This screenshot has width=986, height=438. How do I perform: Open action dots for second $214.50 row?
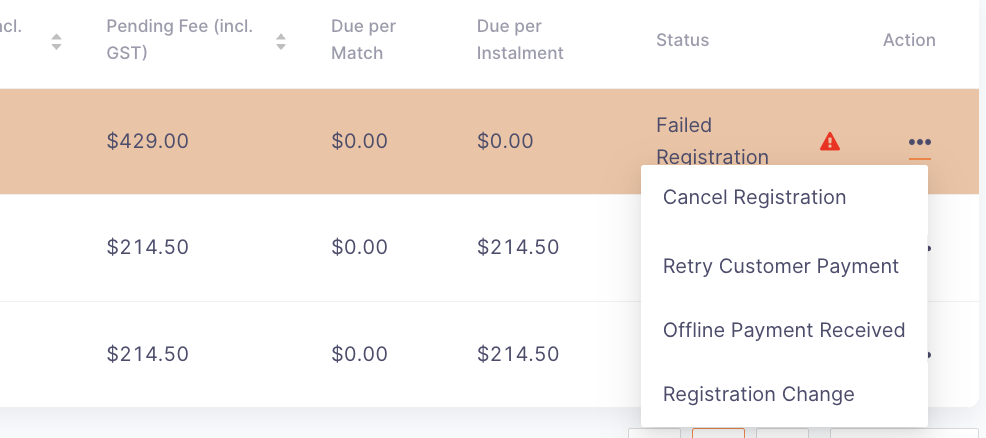(929, 248)
